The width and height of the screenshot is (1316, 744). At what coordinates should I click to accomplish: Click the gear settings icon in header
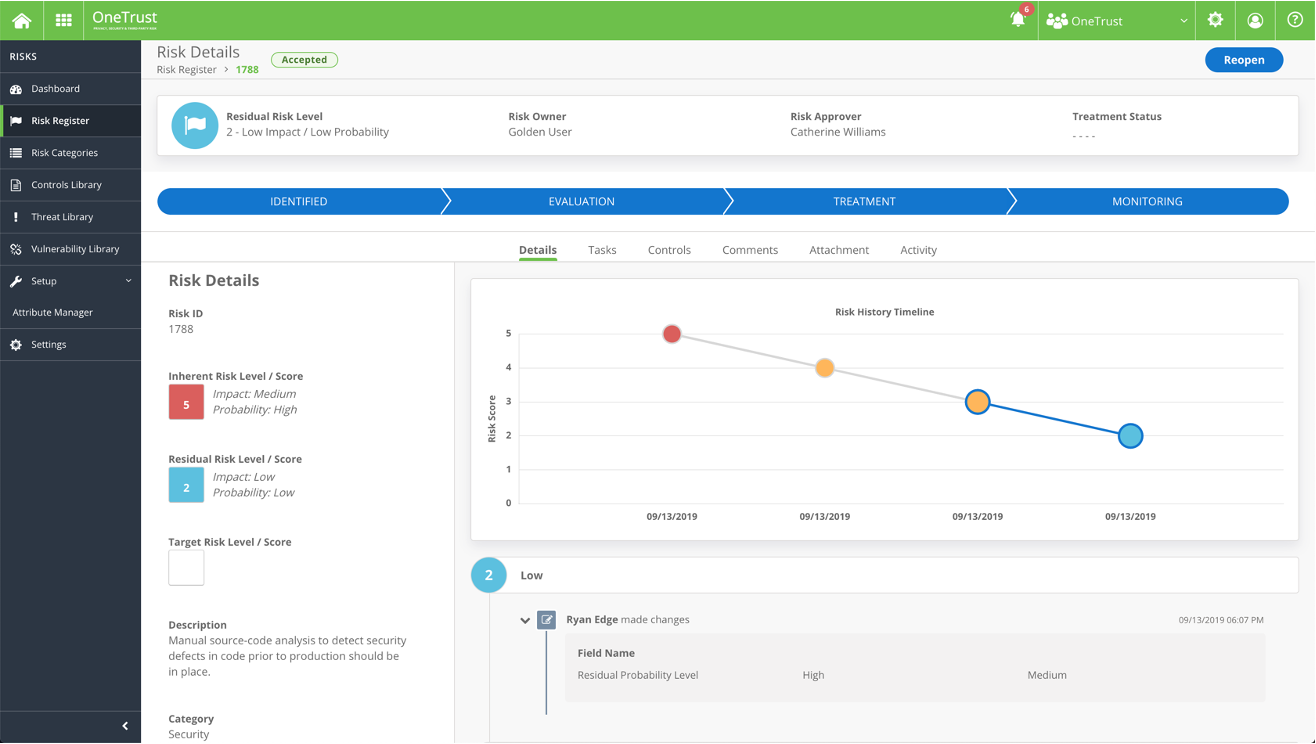pyautogui.click(x=1215, y=20)
